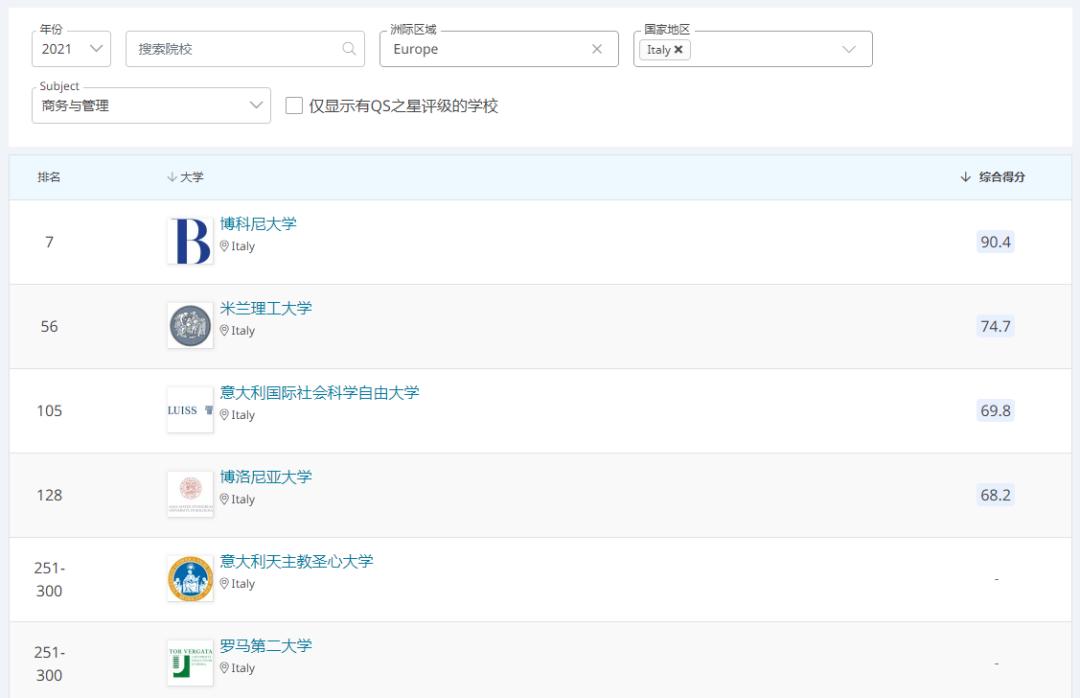Open the 罗马第二大学 link
The height and width of the screenshot is (698, 1080).
point(266,646)
